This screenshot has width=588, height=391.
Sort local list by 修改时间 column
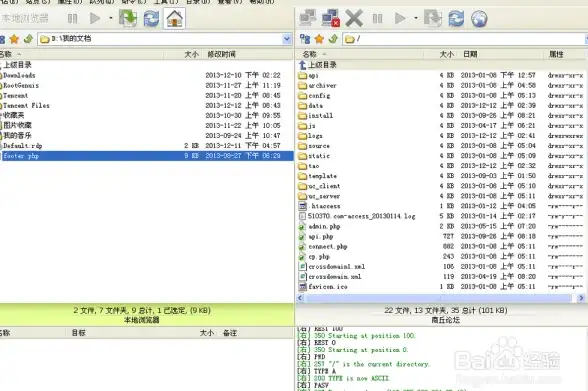click(x=221, y=54)
